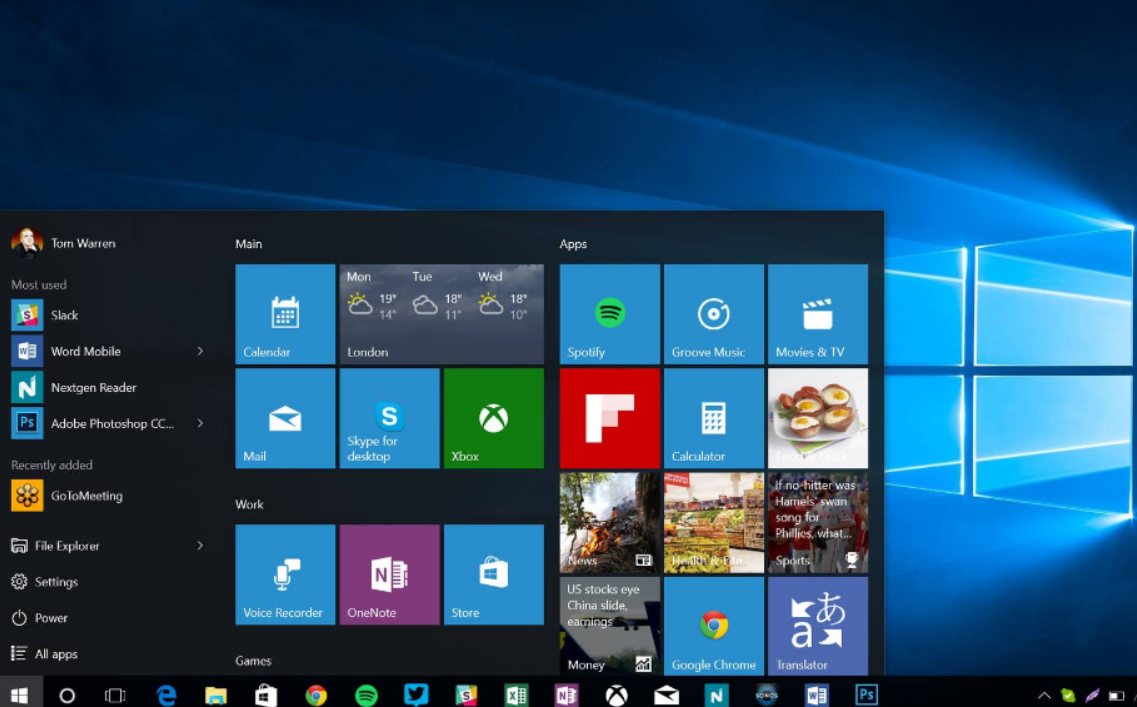Select Power in Start menu

coord(51,618)
